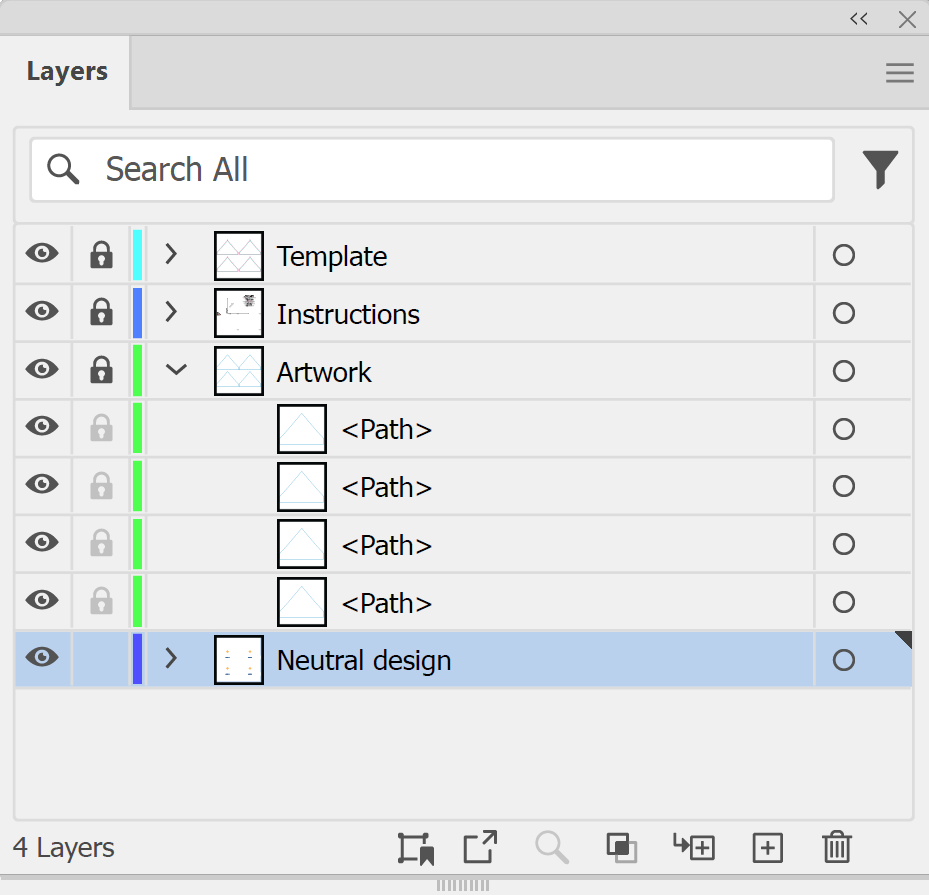
Task: Select the Layers tab
Action: coord(67,72)
